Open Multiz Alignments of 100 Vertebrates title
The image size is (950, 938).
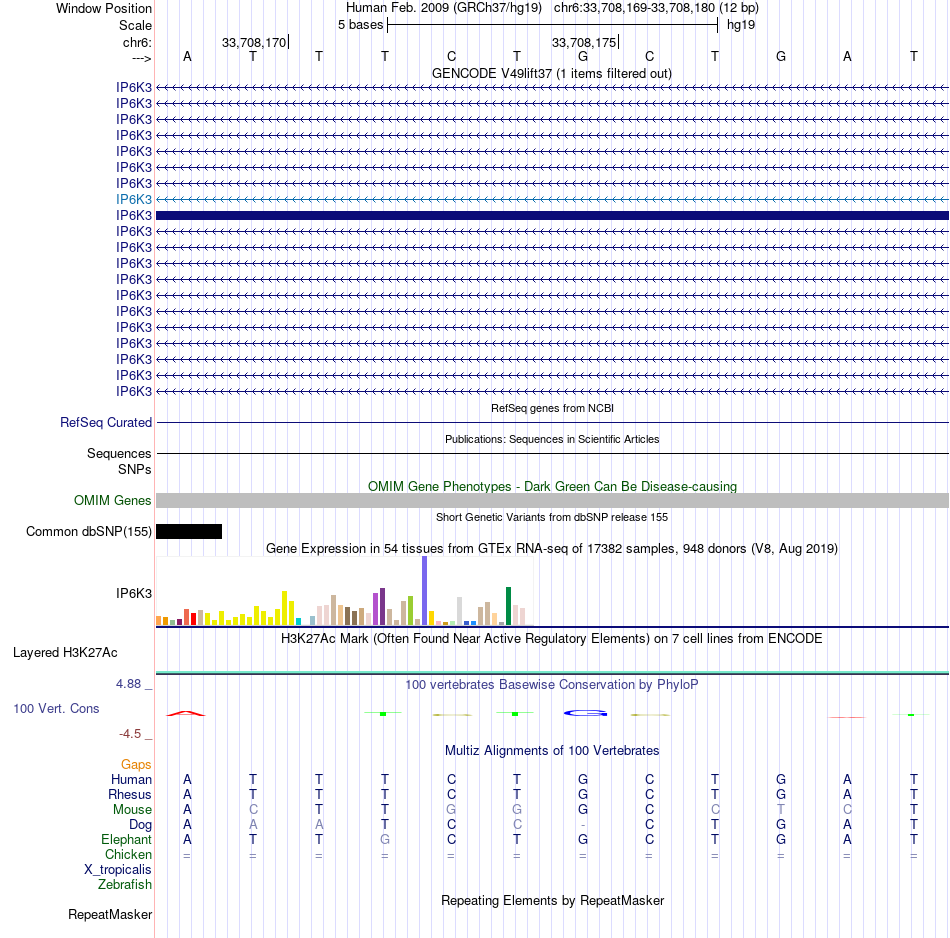click(552, 751)
